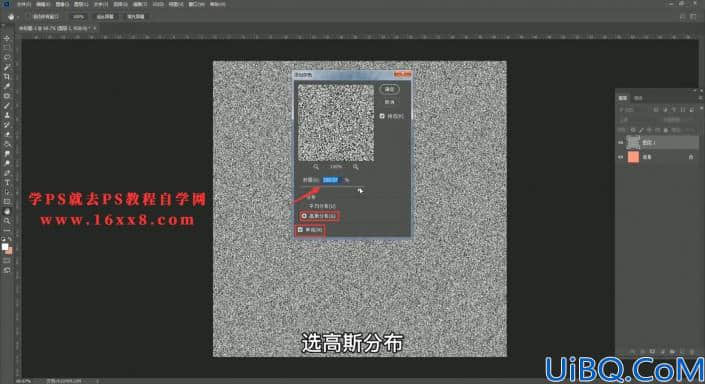705x384 pixels.
Task: Open the File menu
Action: point(24,4)
